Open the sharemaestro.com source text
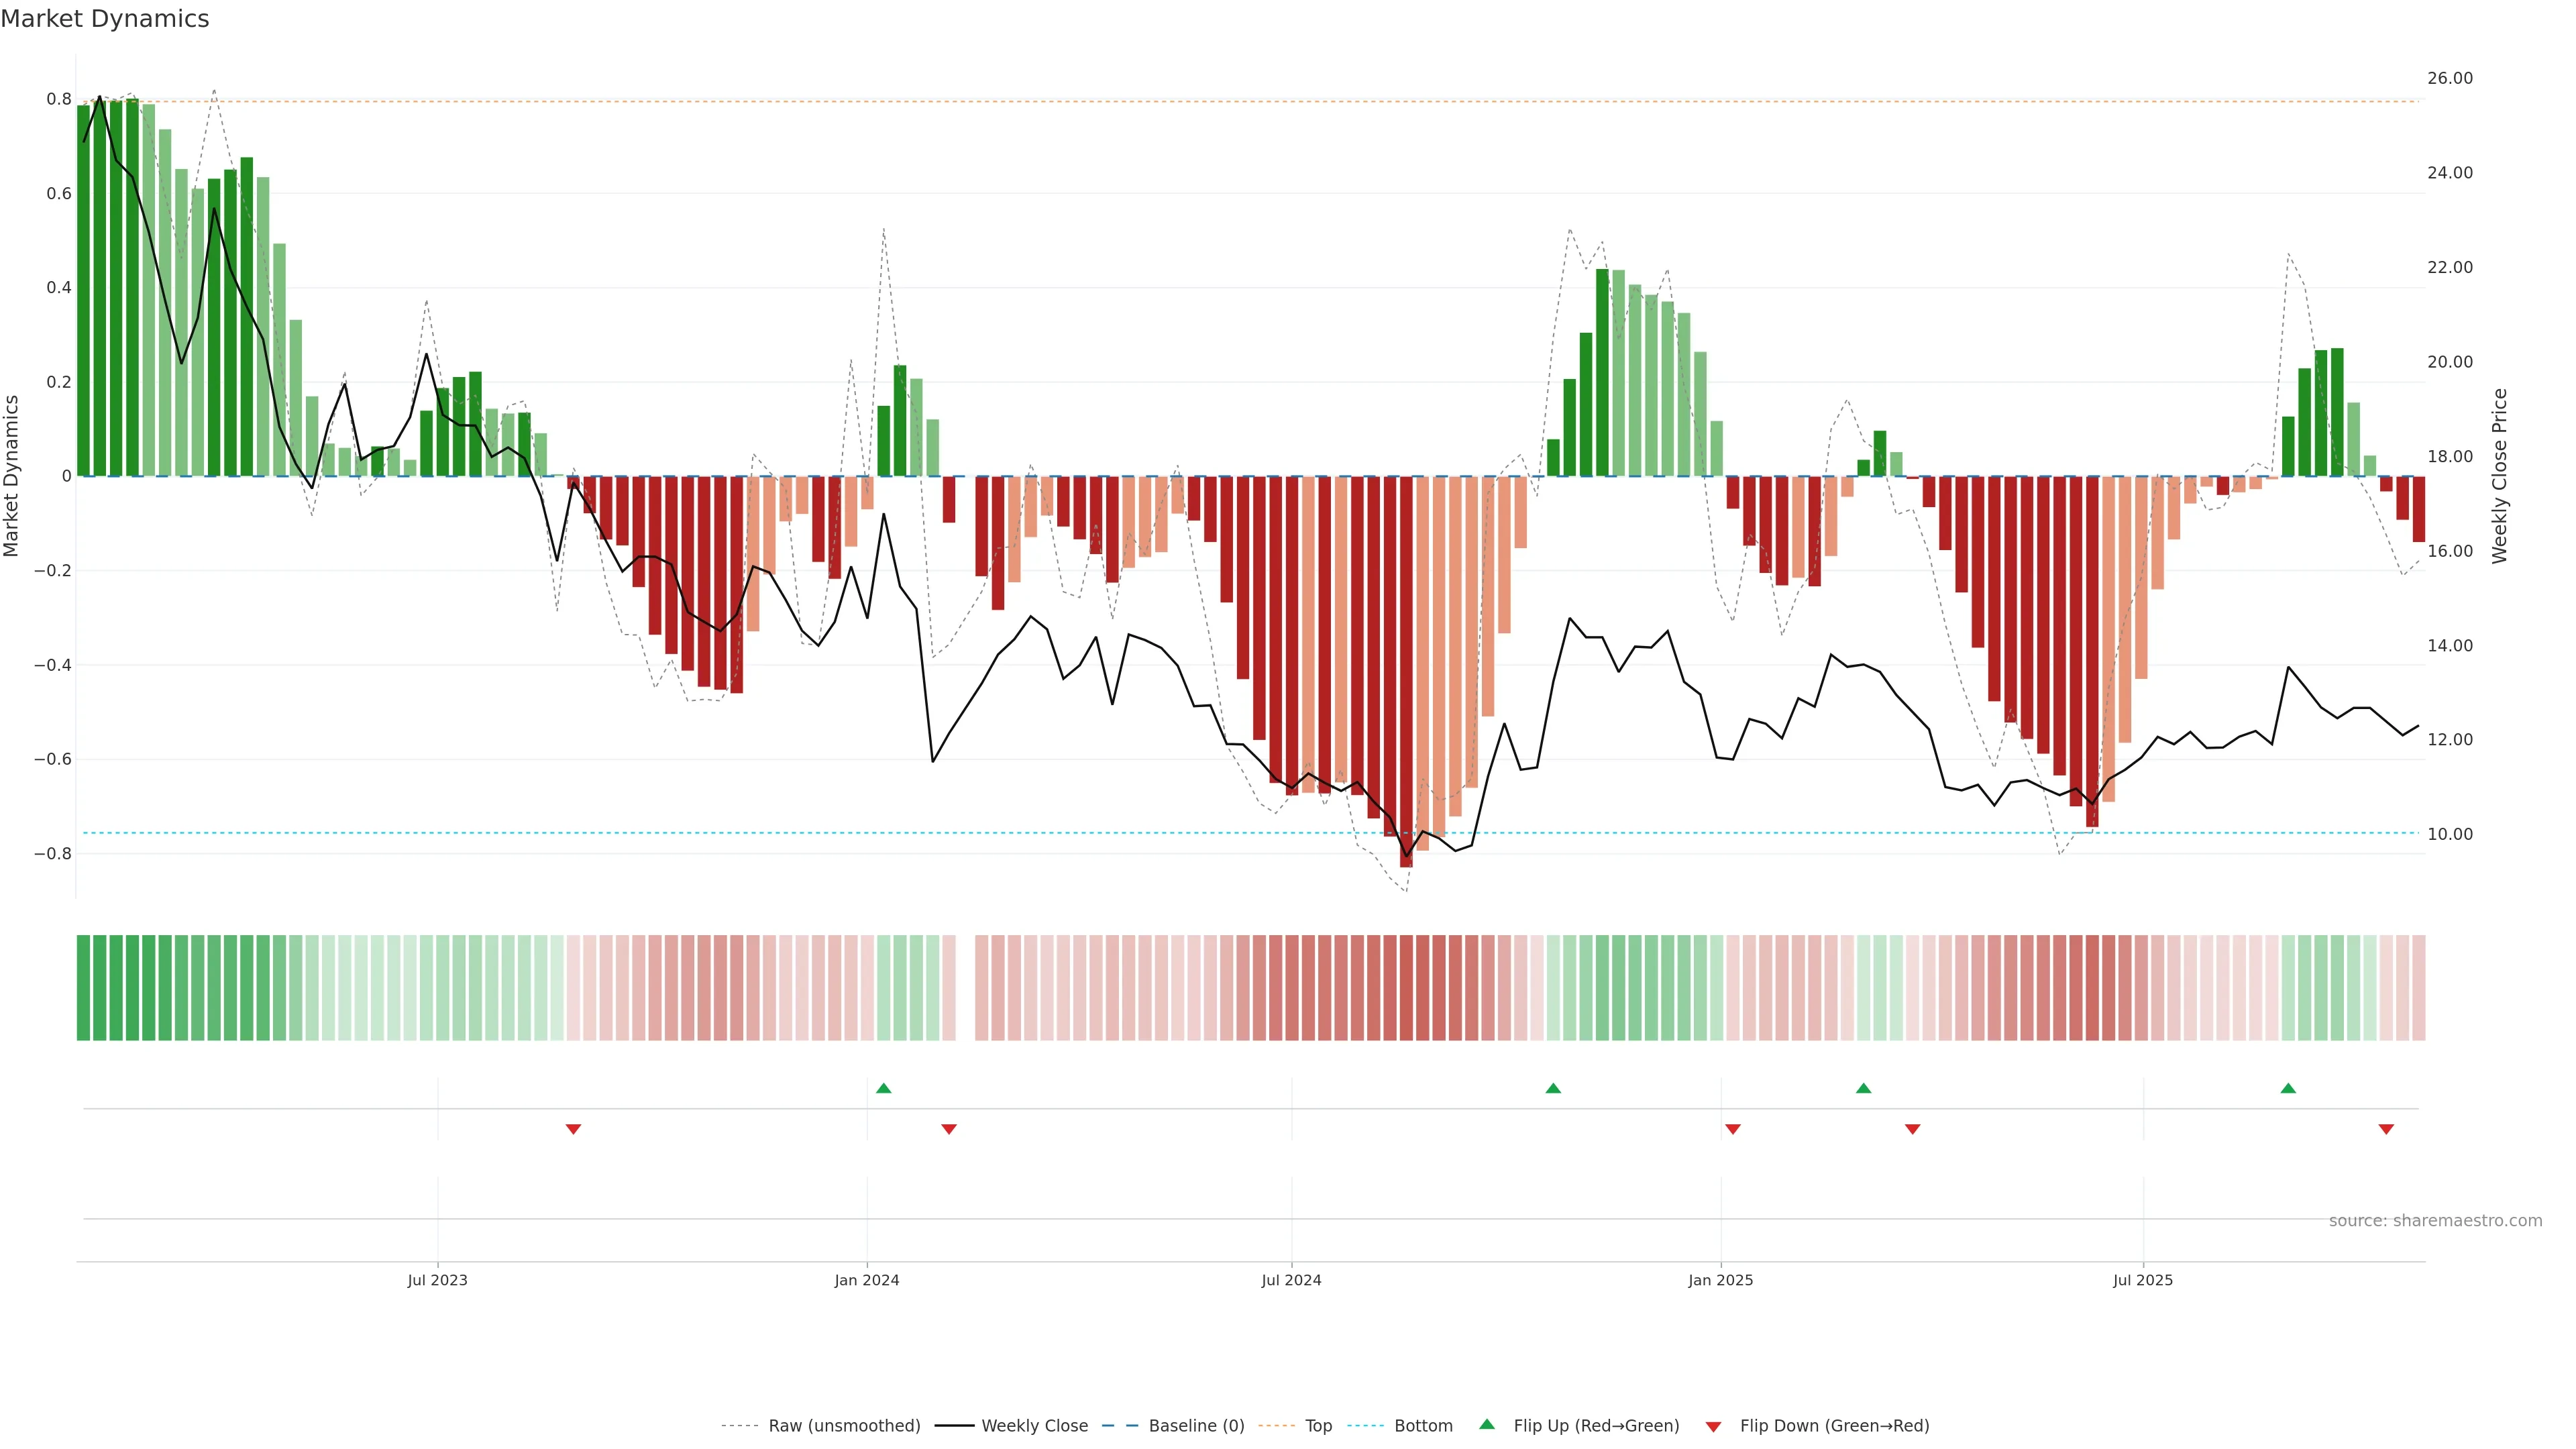2576x1449 pixels. pos(2435,1221)
